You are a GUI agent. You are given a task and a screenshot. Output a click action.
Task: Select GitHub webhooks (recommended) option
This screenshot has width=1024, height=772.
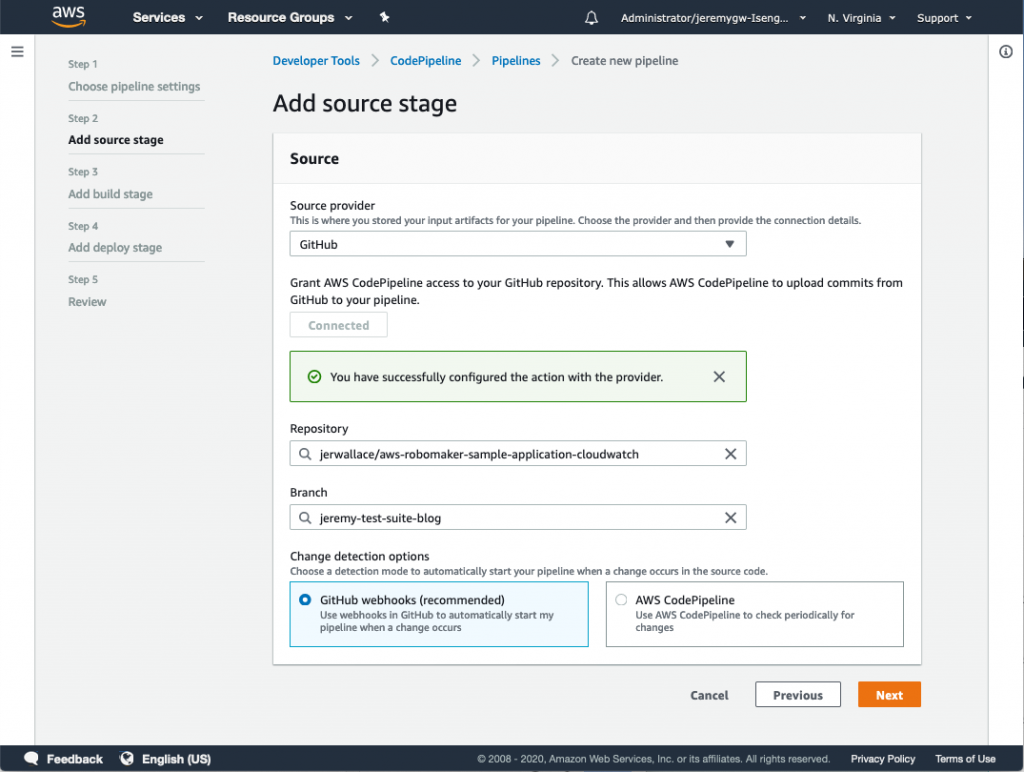pyautogui.click(x=439, y=614)
